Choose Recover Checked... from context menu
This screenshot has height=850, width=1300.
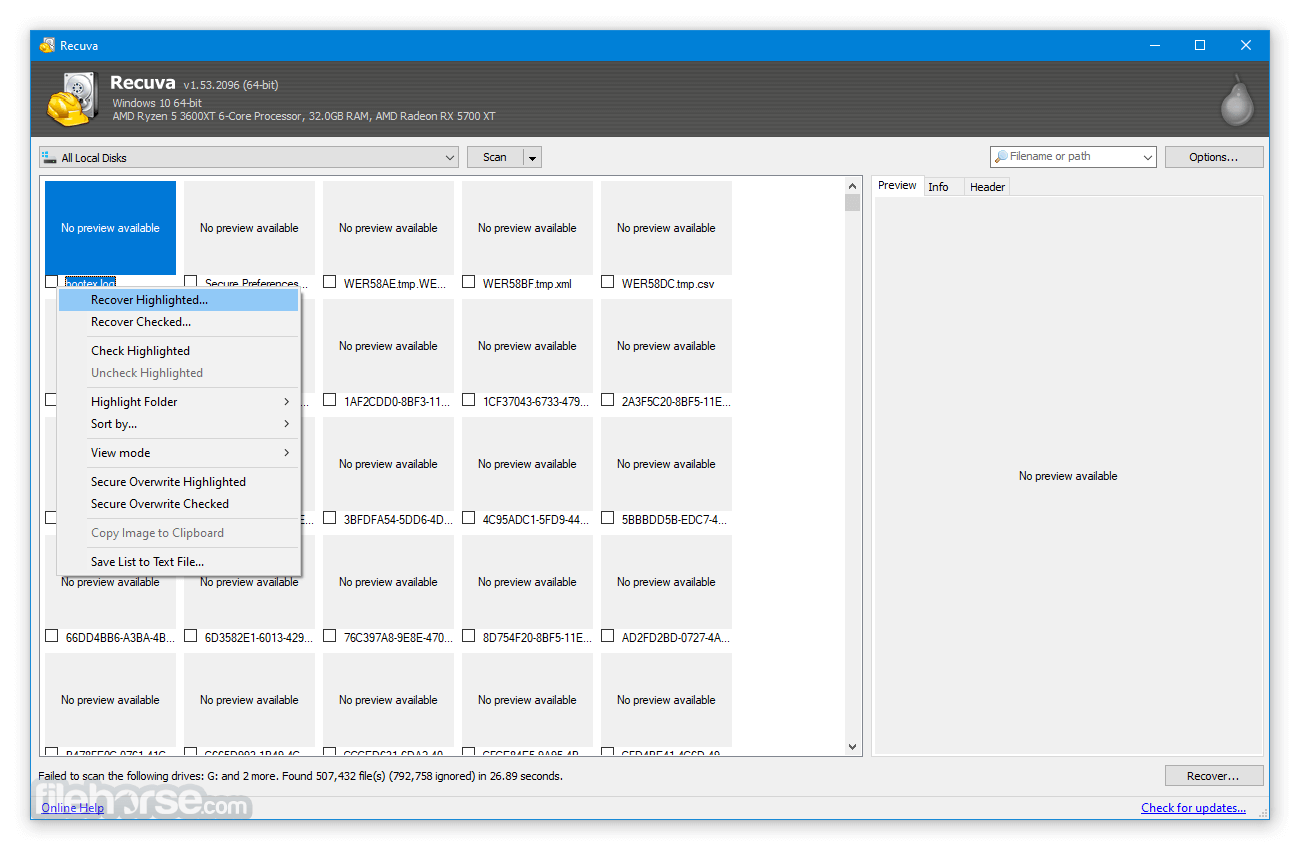coord(179,322)
